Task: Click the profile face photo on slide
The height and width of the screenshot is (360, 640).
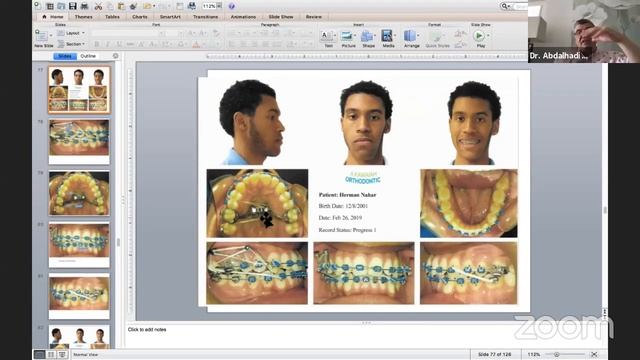Action: point(252,122)
